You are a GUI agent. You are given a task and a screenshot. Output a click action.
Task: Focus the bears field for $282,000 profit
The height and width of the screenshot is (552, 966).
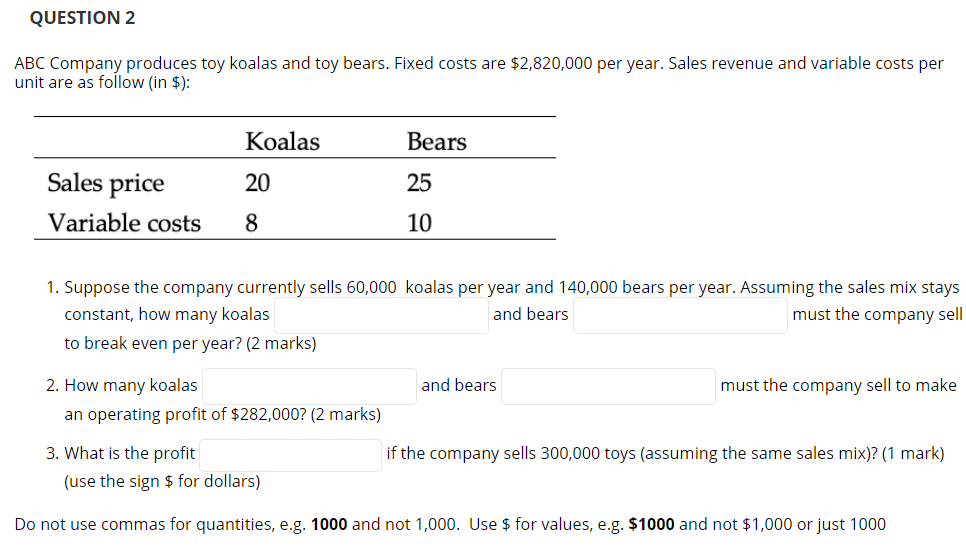click(607, 386)
